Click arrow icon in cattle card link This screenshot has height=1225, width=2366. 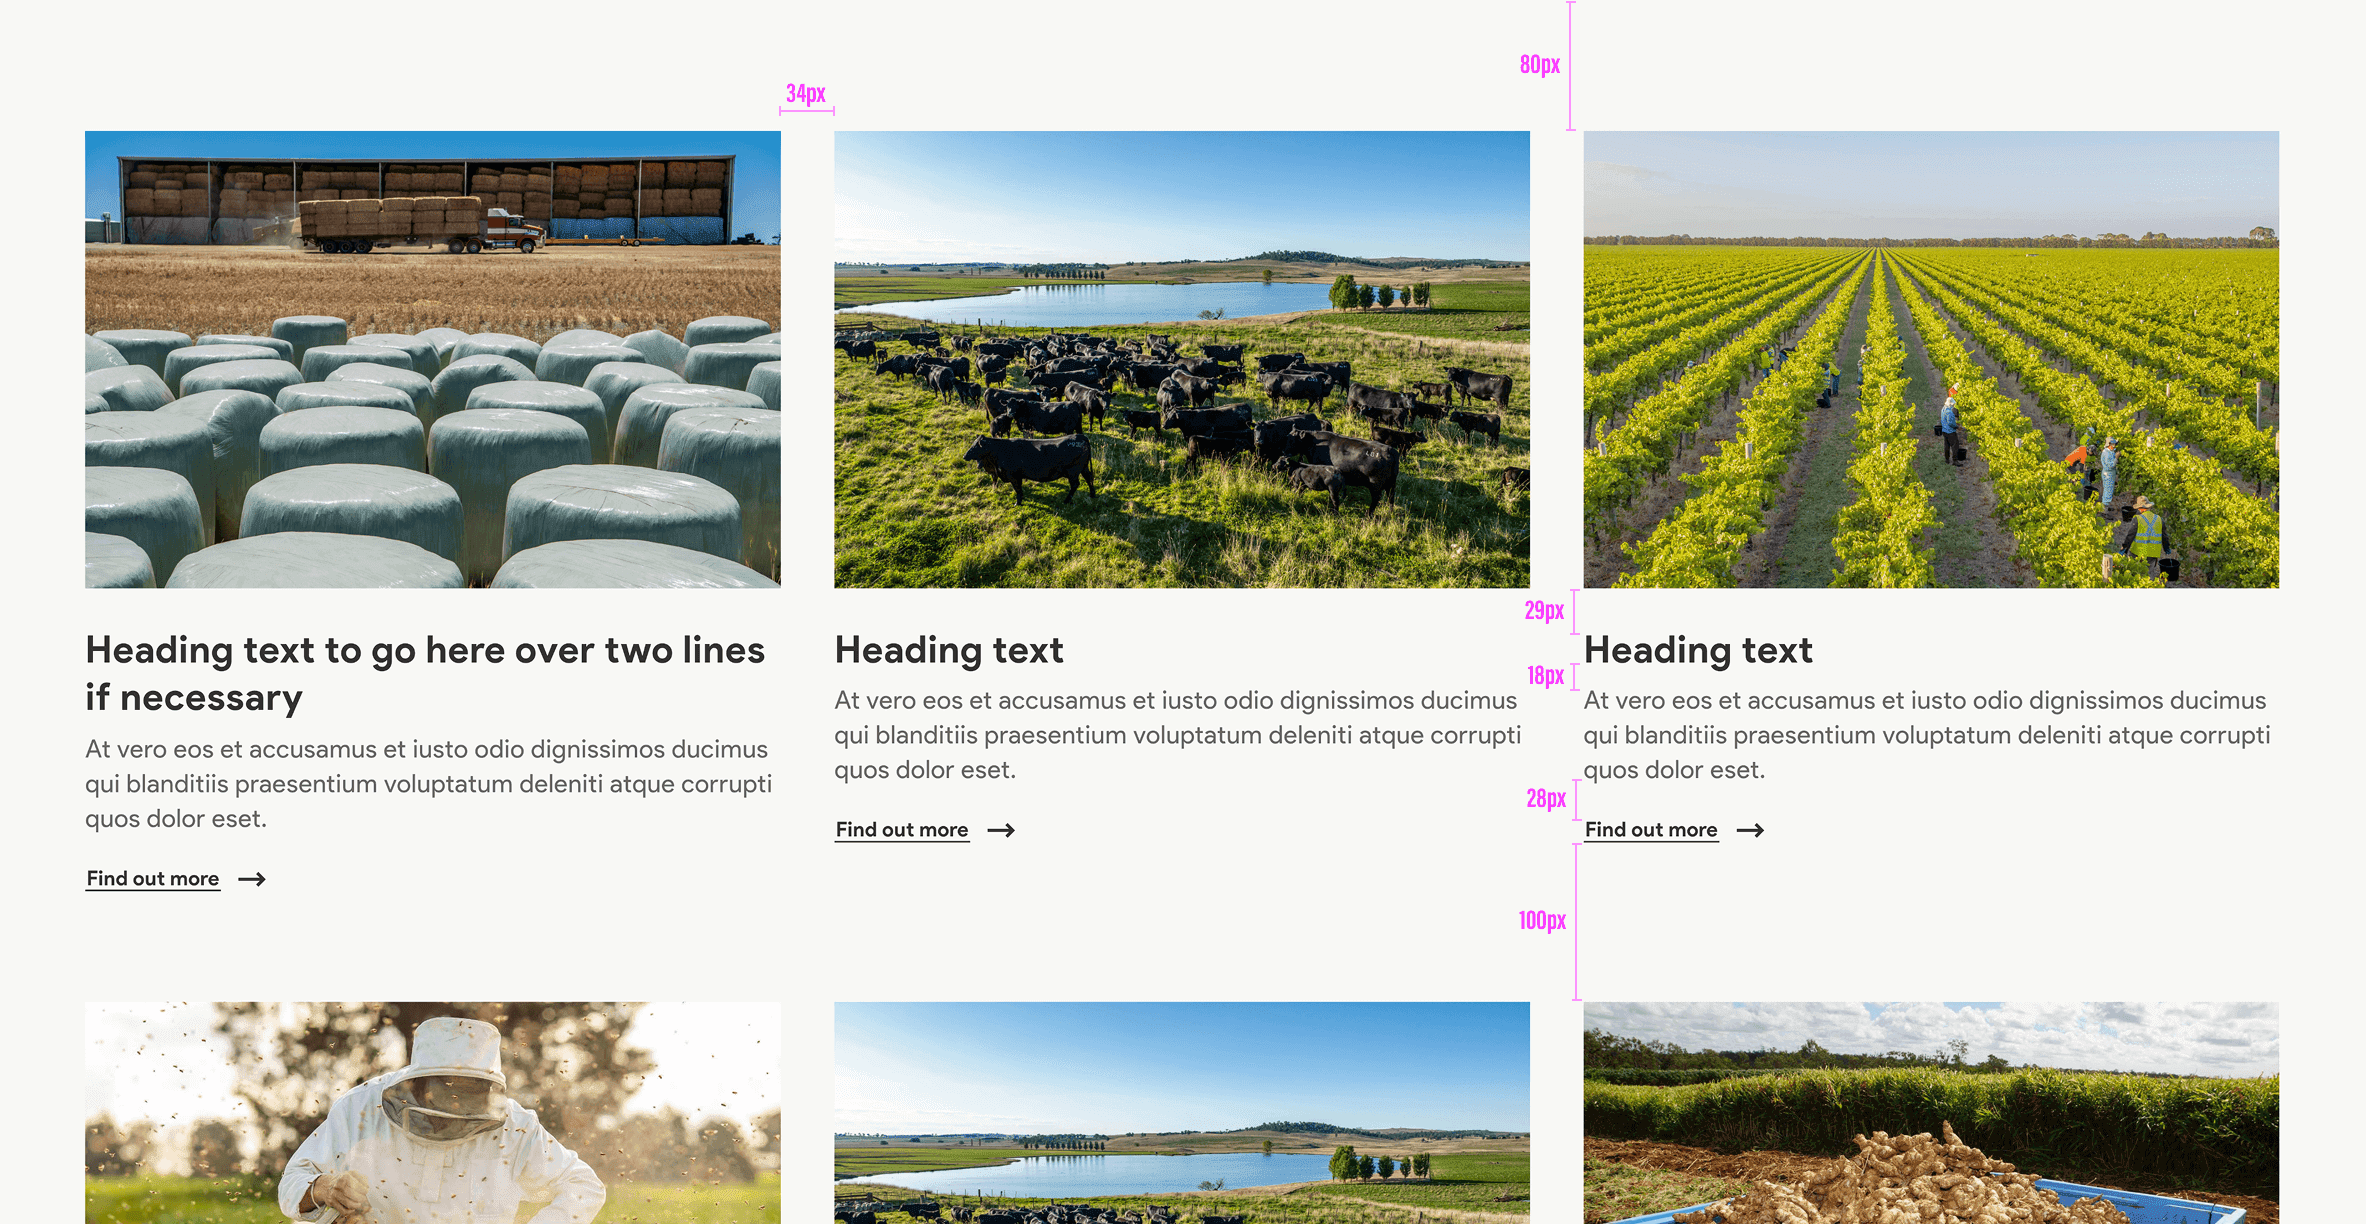(1001, 830)
